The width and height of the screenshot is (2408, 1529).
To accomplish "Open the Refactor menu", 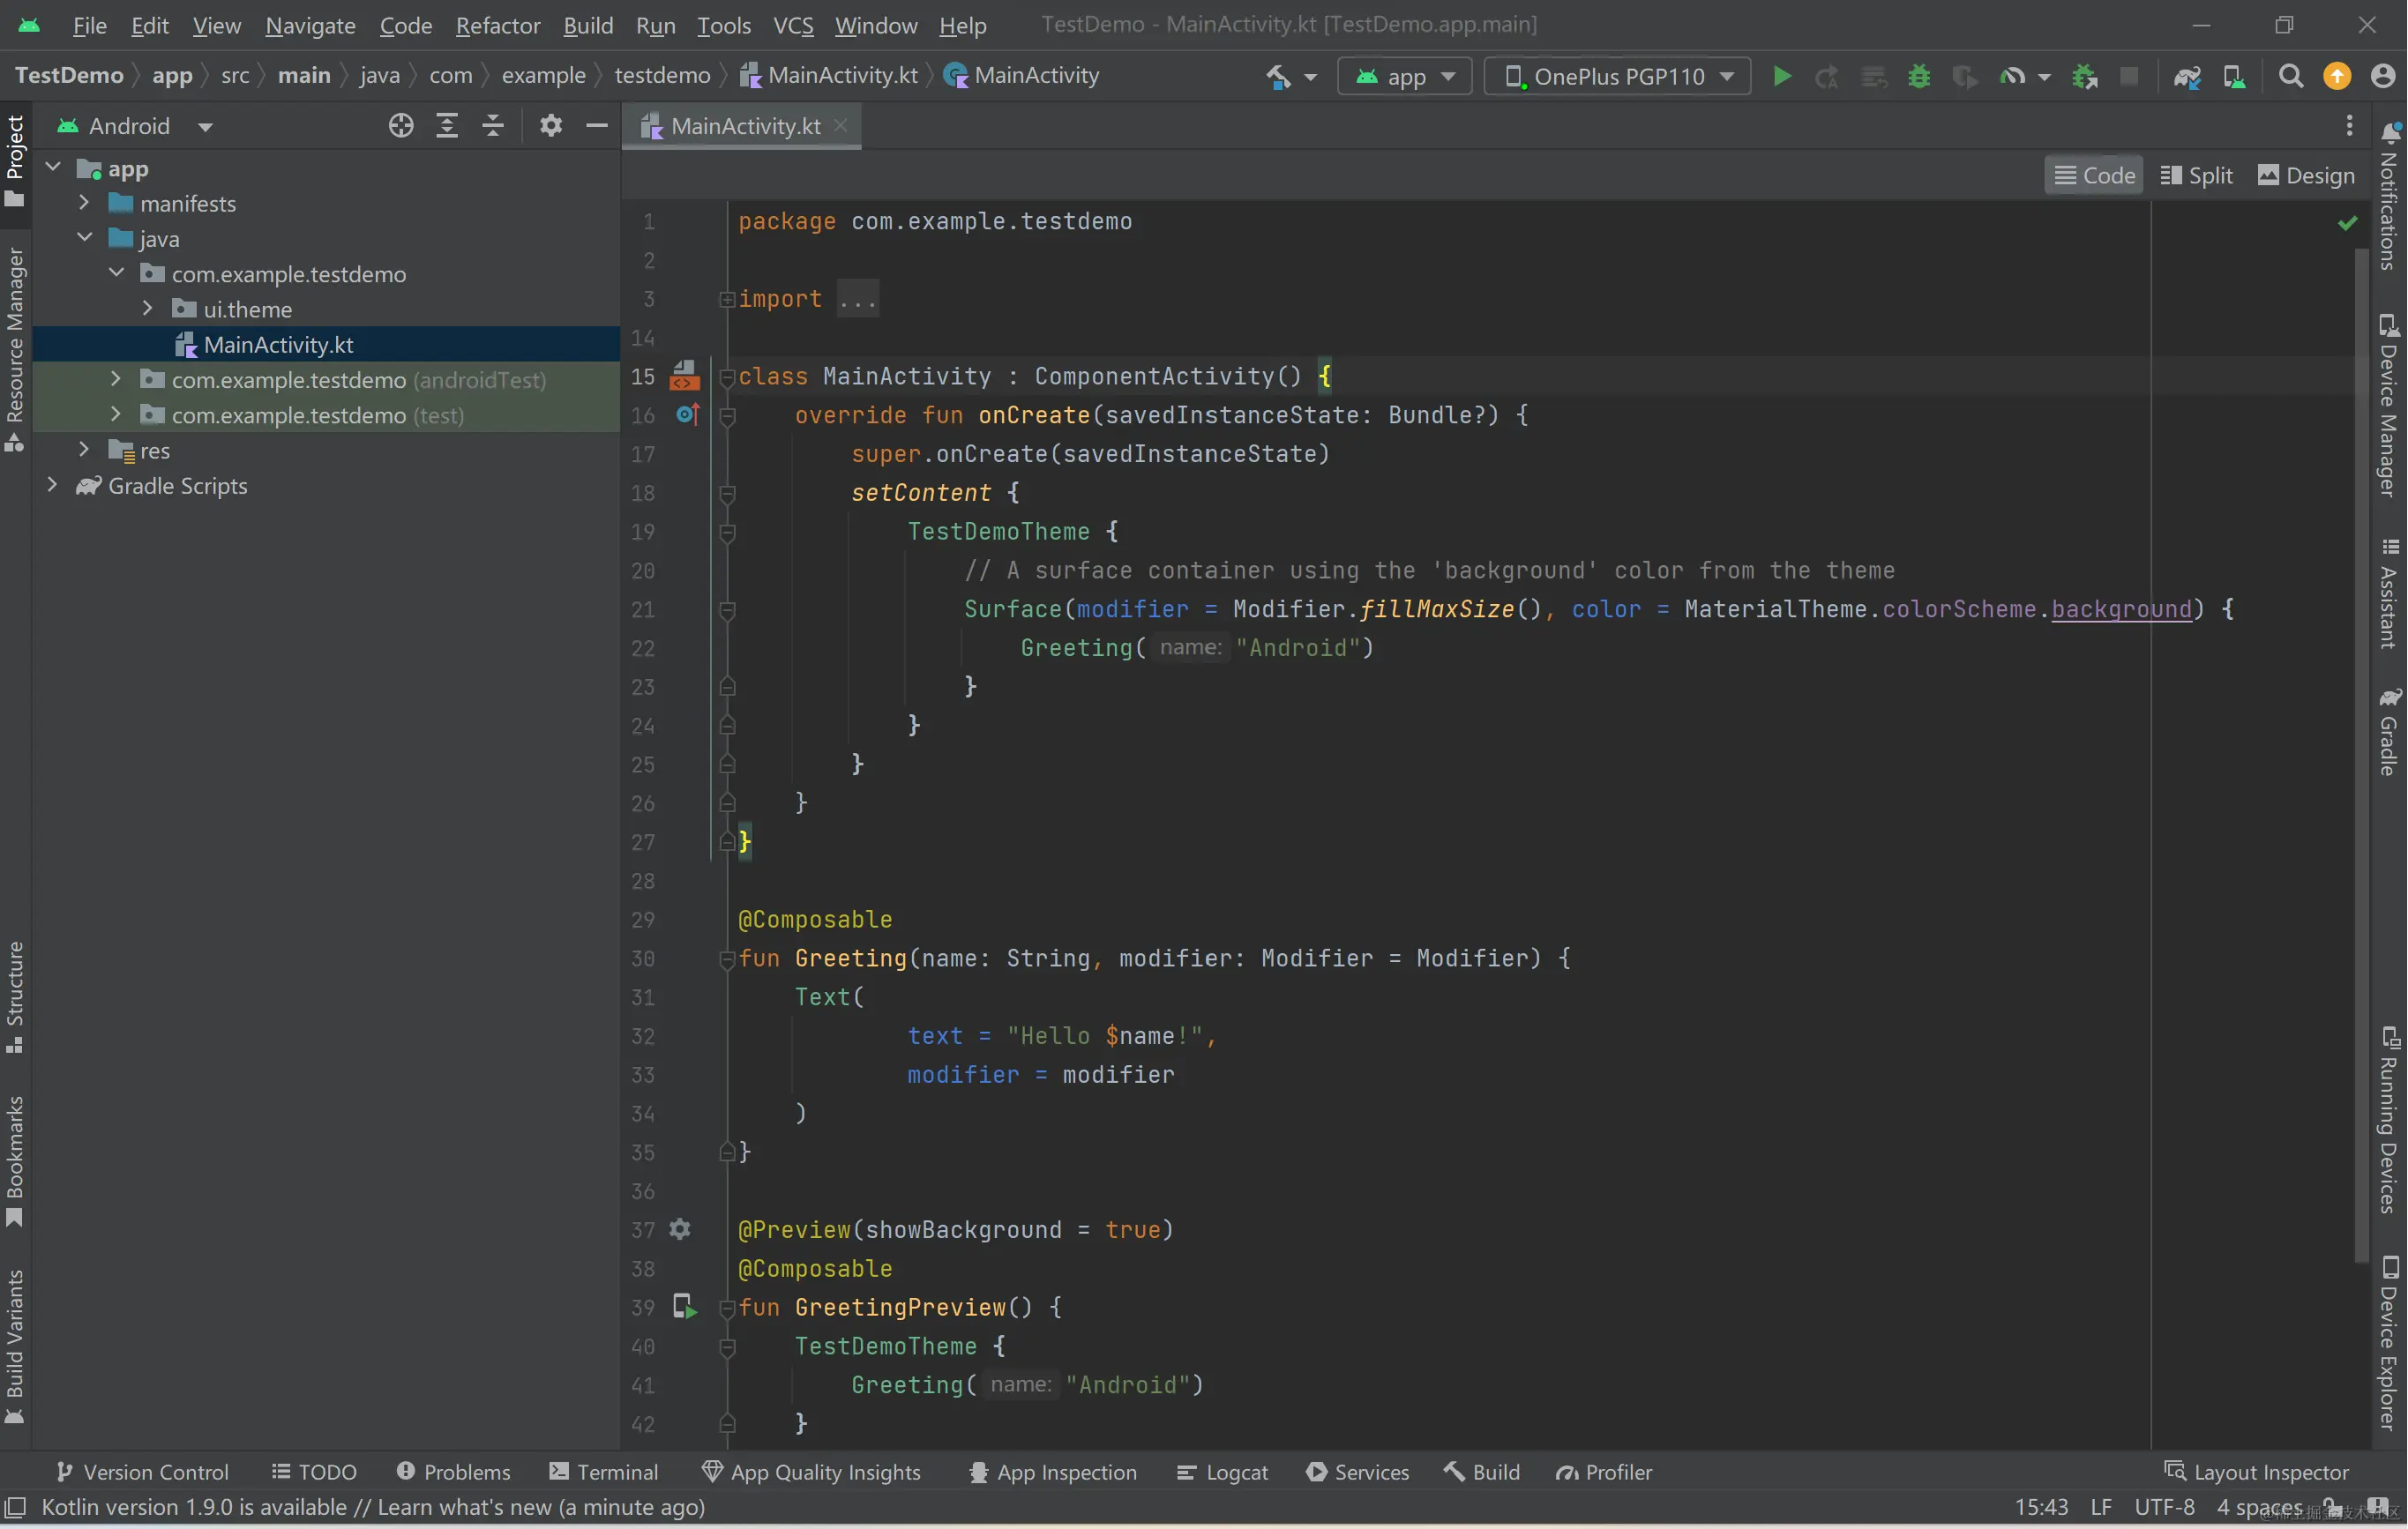I will pyautogui.click(x=497, y=25).
